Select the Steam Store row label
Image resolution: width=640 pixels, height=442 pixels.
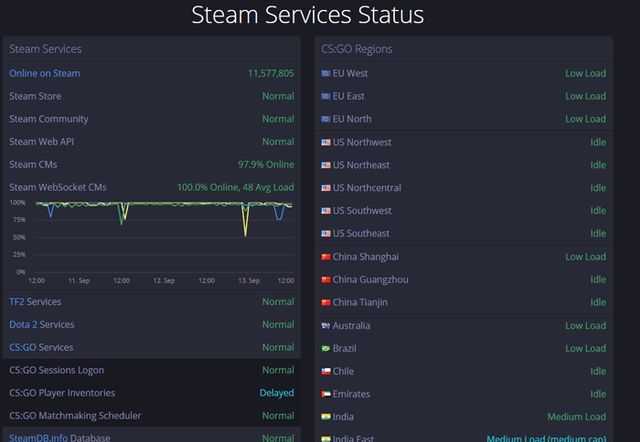coord(35,97)
